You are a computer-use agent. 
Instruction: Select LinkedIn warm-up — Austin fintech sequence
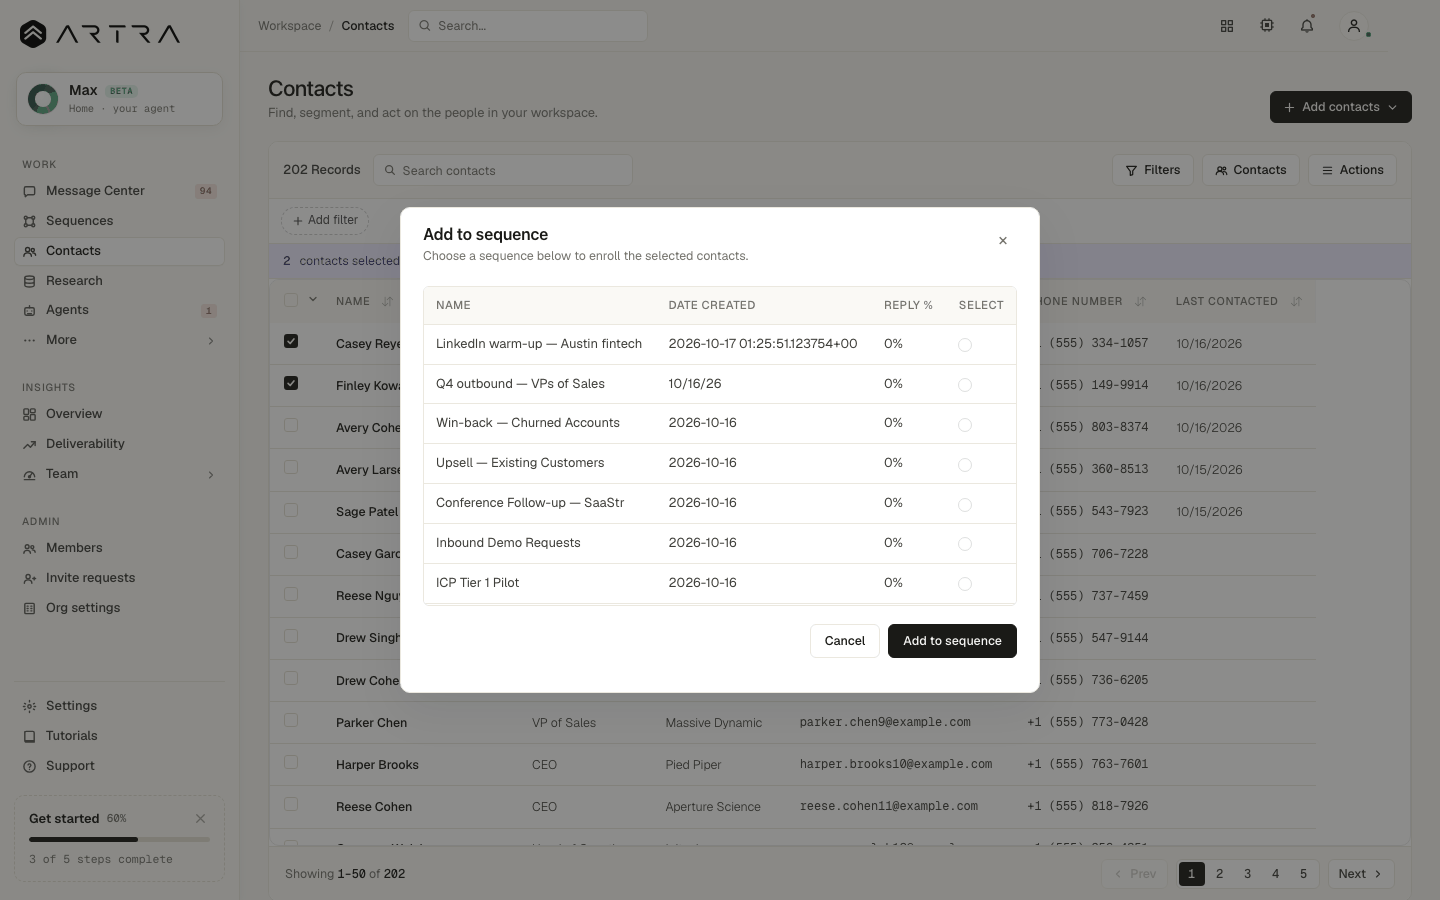tap(965, 345)
